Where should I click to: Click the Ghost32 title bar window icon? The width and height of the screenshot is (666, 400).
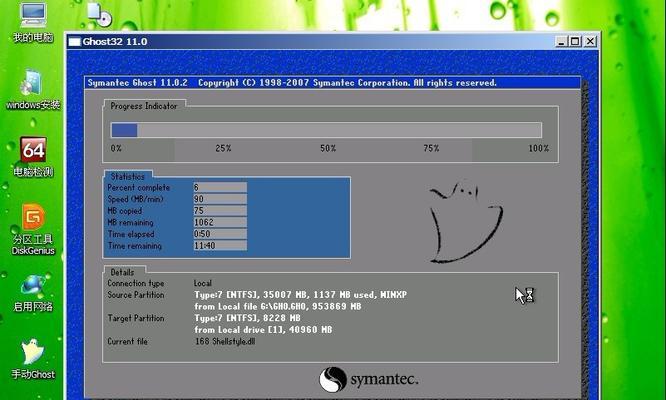click(74, 42)
